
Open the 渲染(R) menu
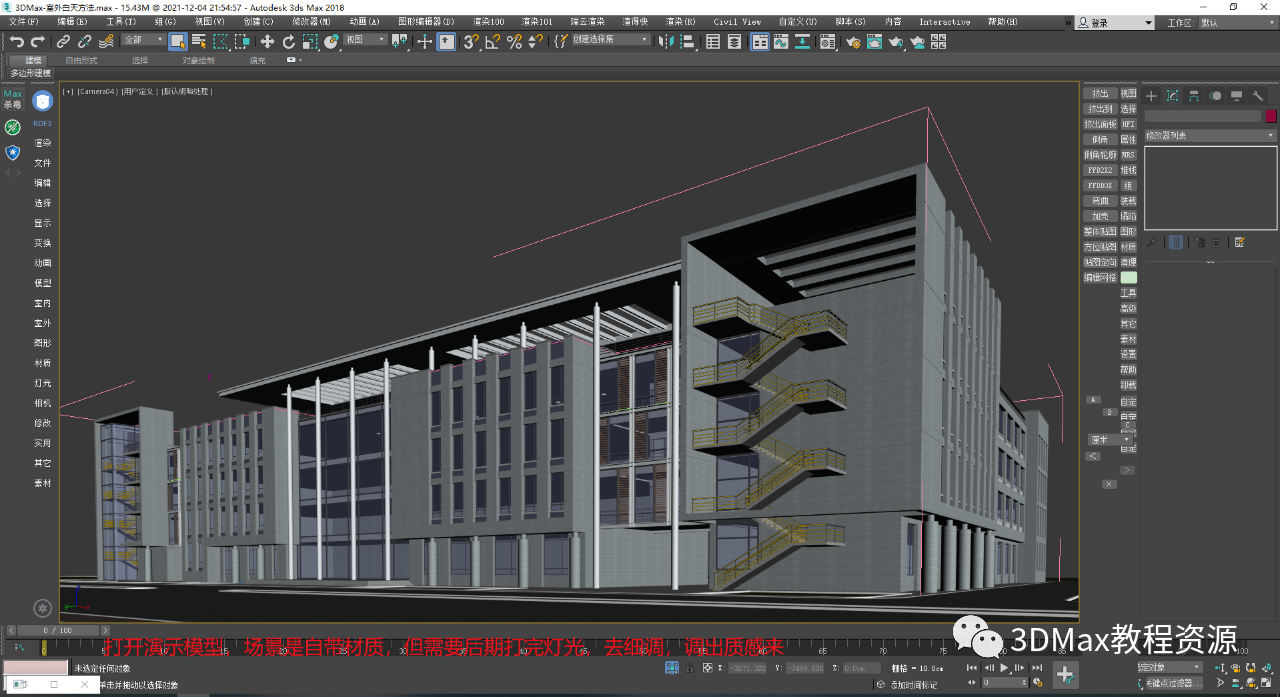pyautogui.click(x=680, y=21)
